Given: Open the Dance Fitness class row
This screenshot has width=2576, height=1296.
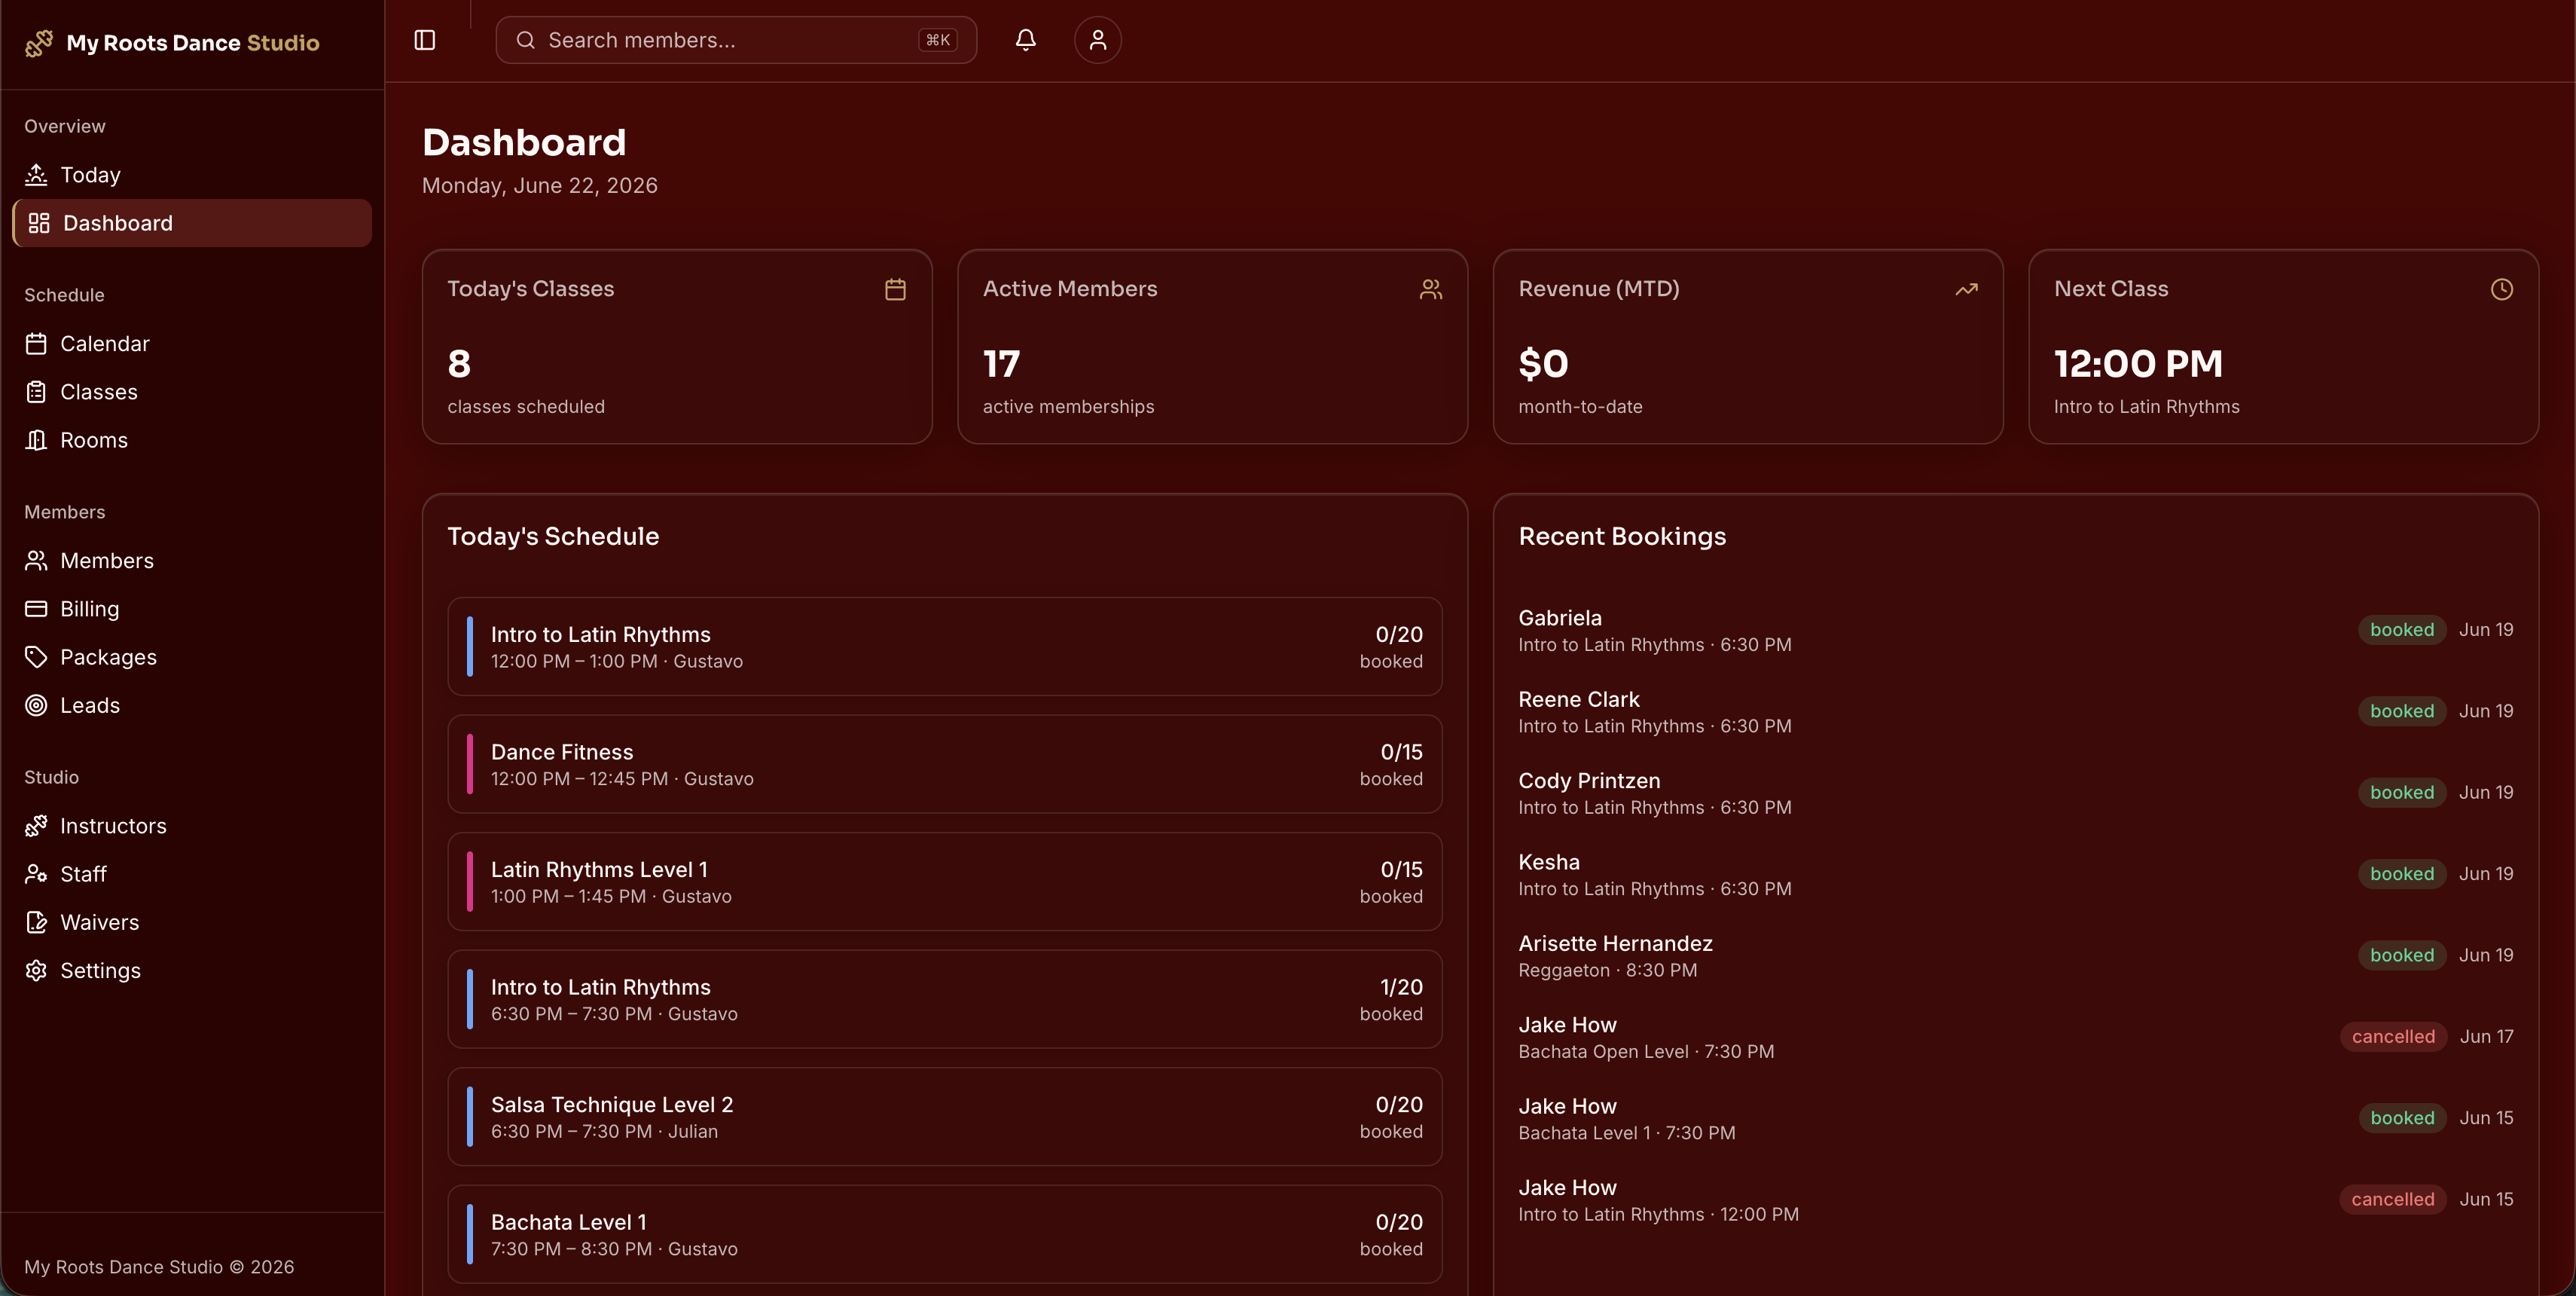Looking at the screenshot, I should click(945, 764).
